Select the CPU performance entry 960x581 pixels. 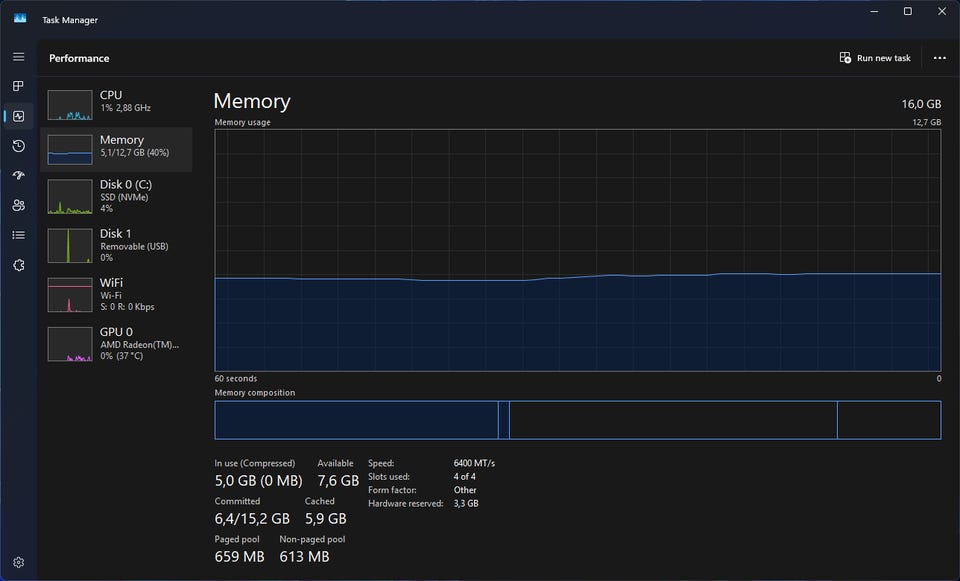pos(116,104)
